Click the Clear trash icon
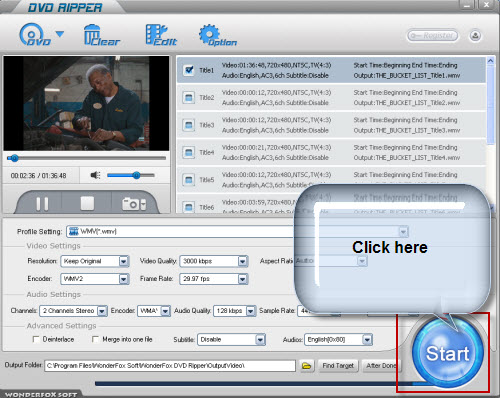The height and width of the screenshot is (398, 500). coord(102,35)
